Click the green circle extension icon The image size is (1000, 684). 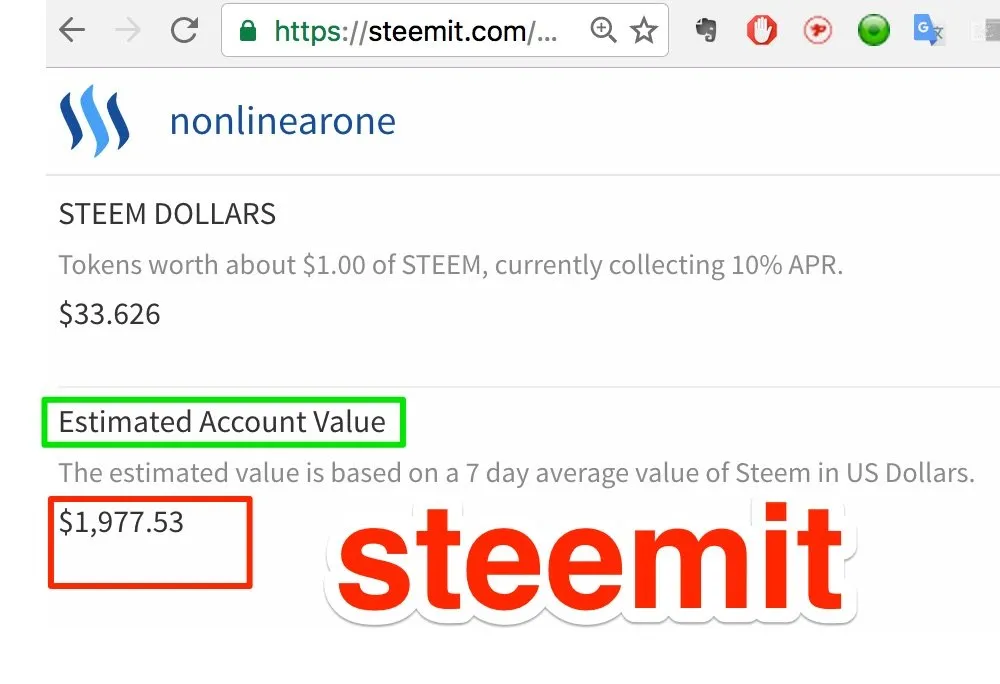tap(873, 30)
